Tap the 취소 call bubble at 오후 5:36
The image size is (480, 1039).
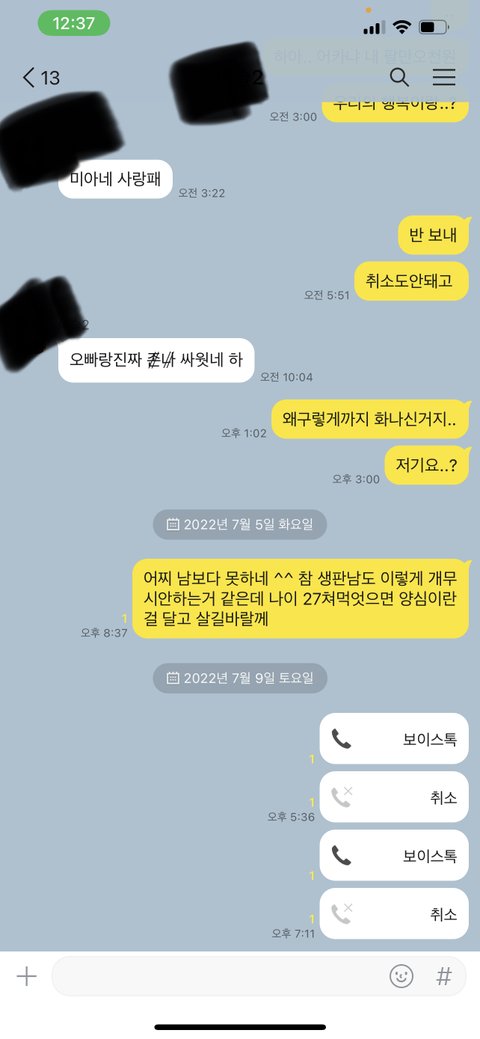click(x=394, y=797)
